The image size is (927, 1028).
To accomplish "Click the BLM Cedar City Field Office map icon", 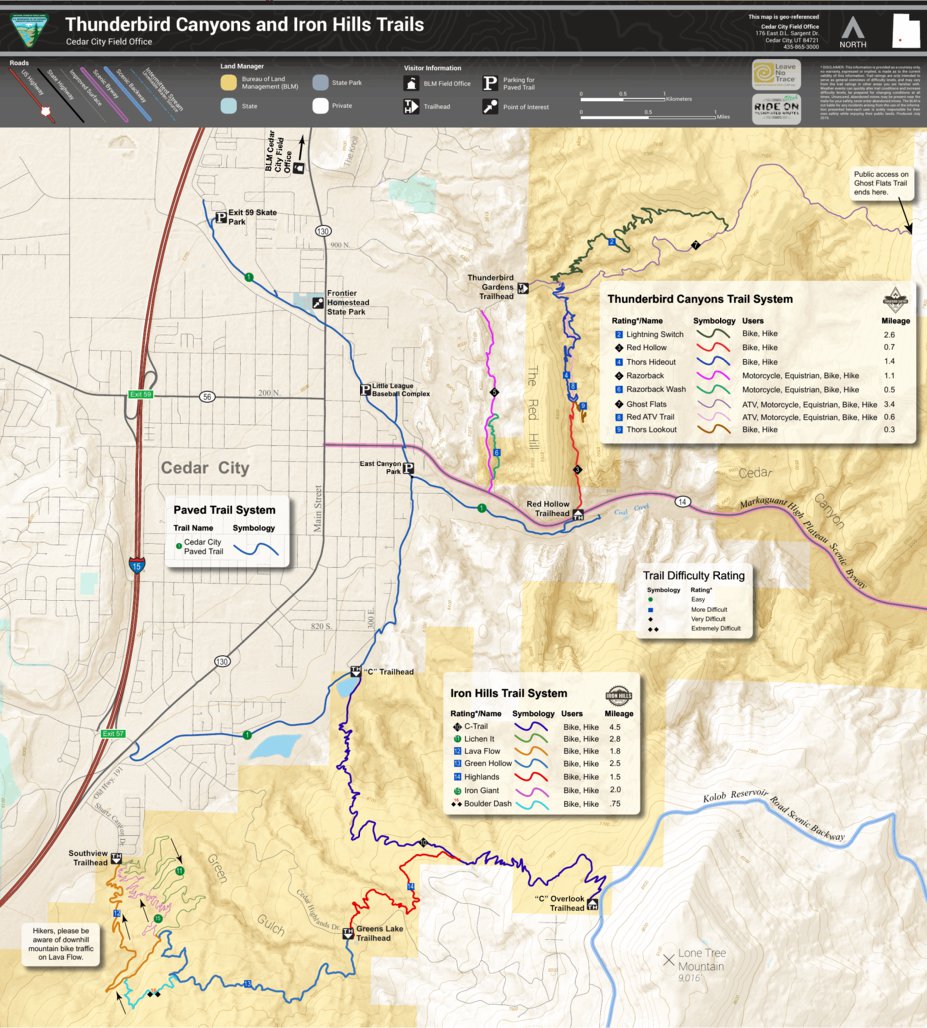I will pos(298,168).
